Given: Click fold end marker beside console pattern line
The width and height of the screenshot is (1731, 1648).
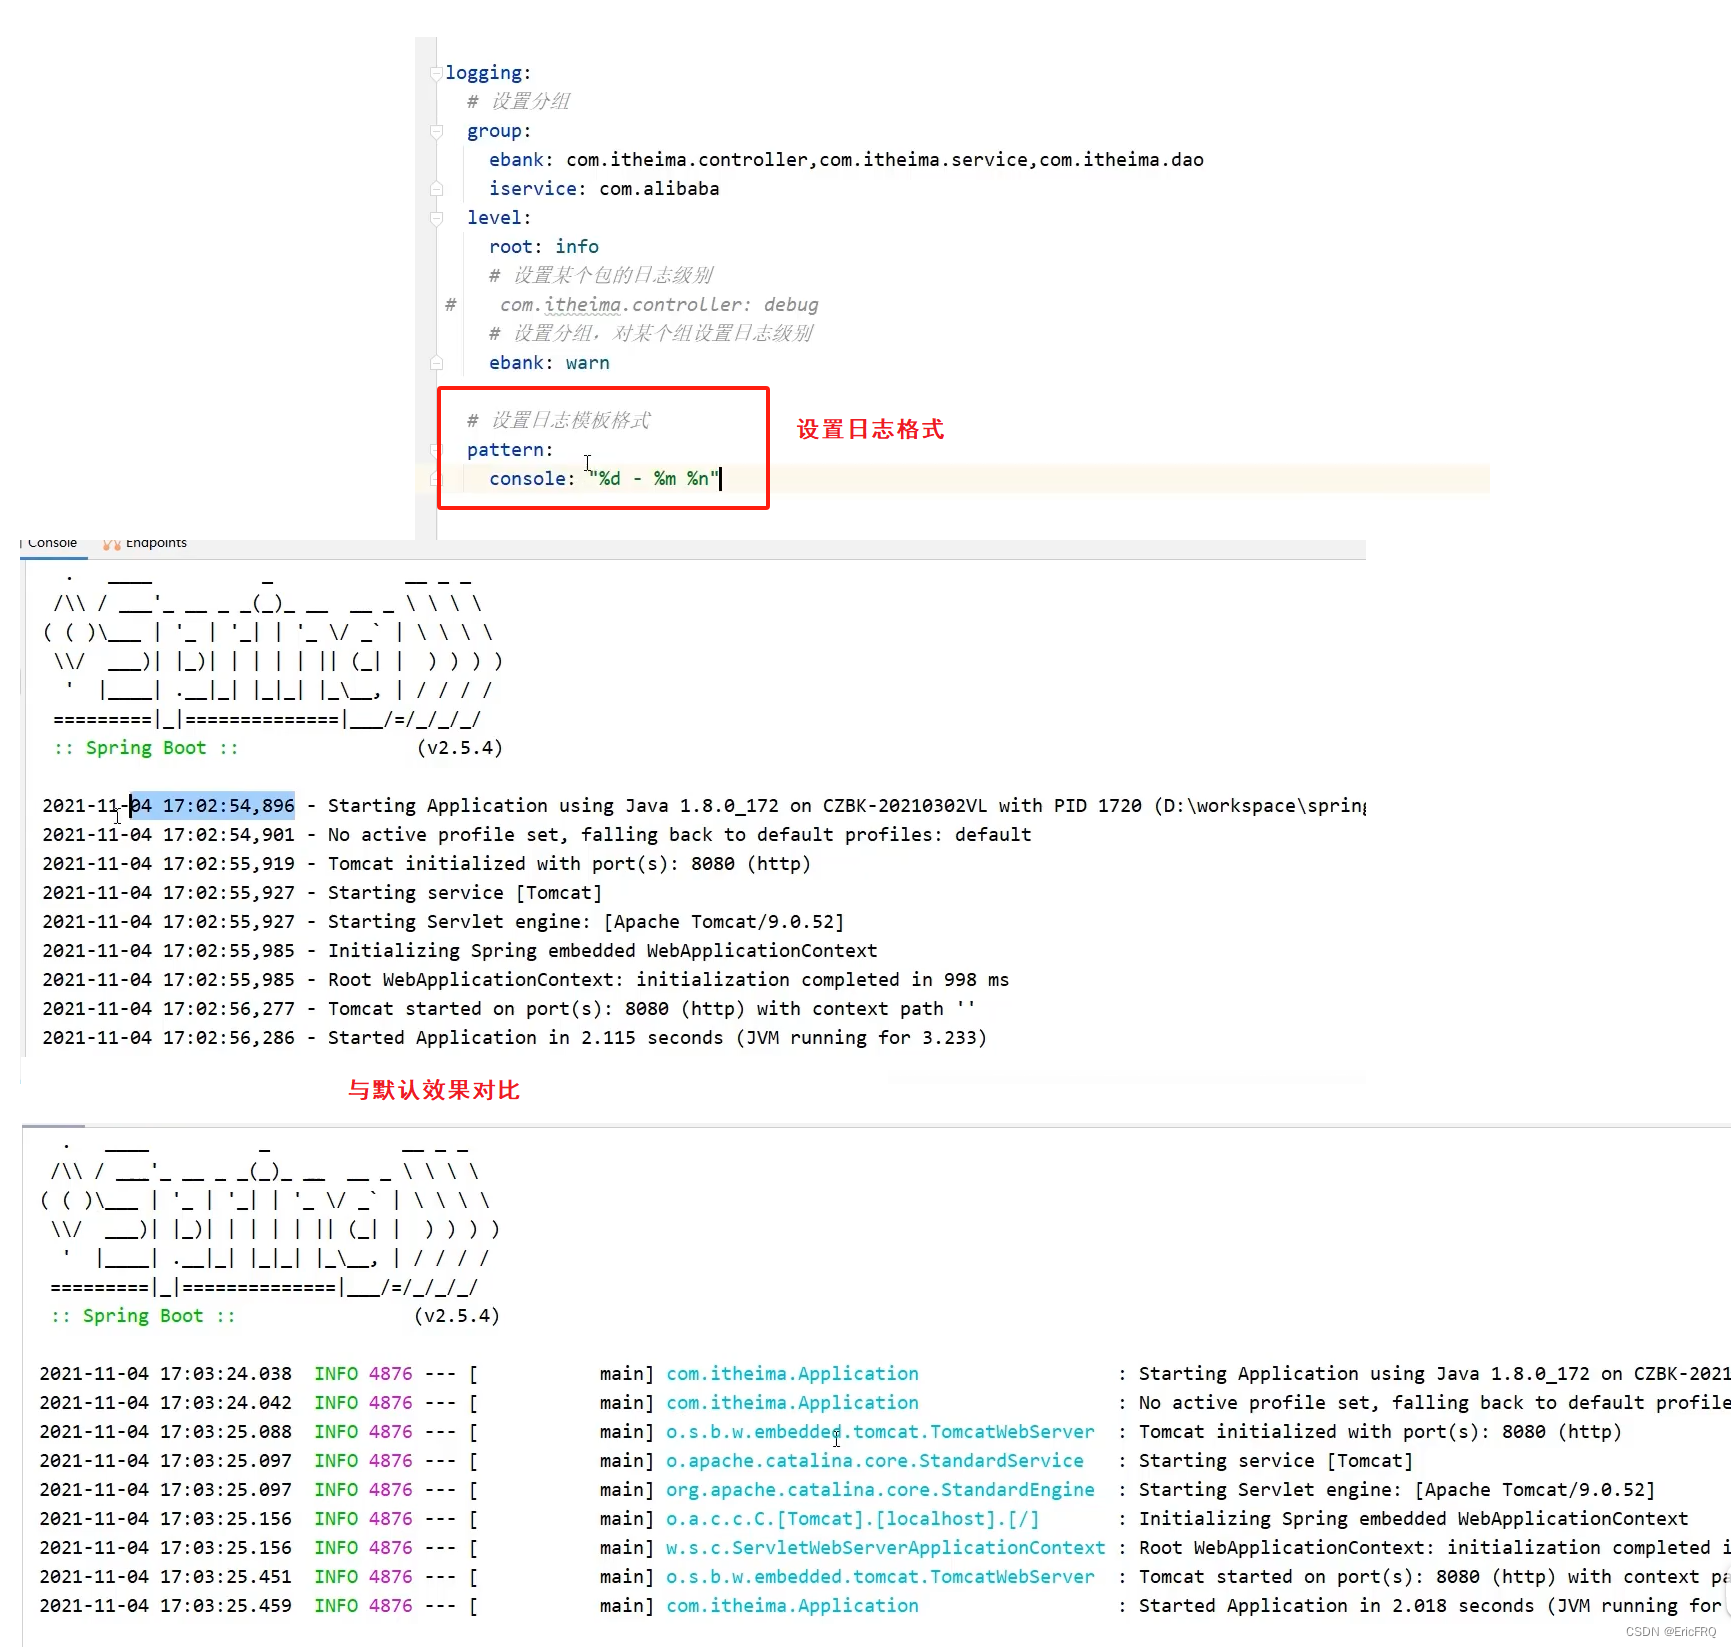Looking at the screenshot, I should click(436, 479).
